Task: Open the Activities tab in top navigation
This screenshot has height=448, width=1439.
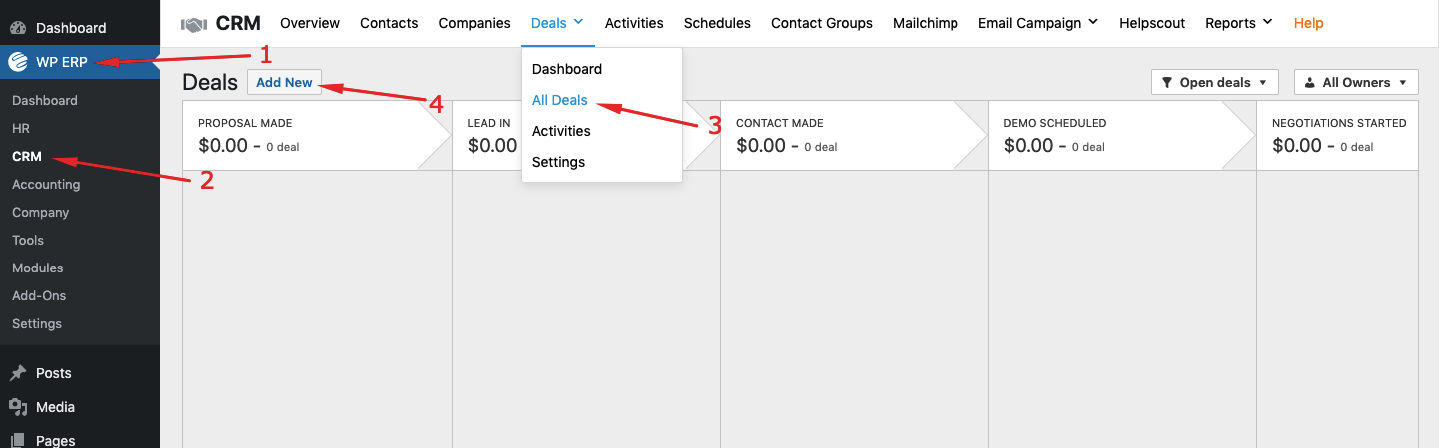Action: click(634, 23)
